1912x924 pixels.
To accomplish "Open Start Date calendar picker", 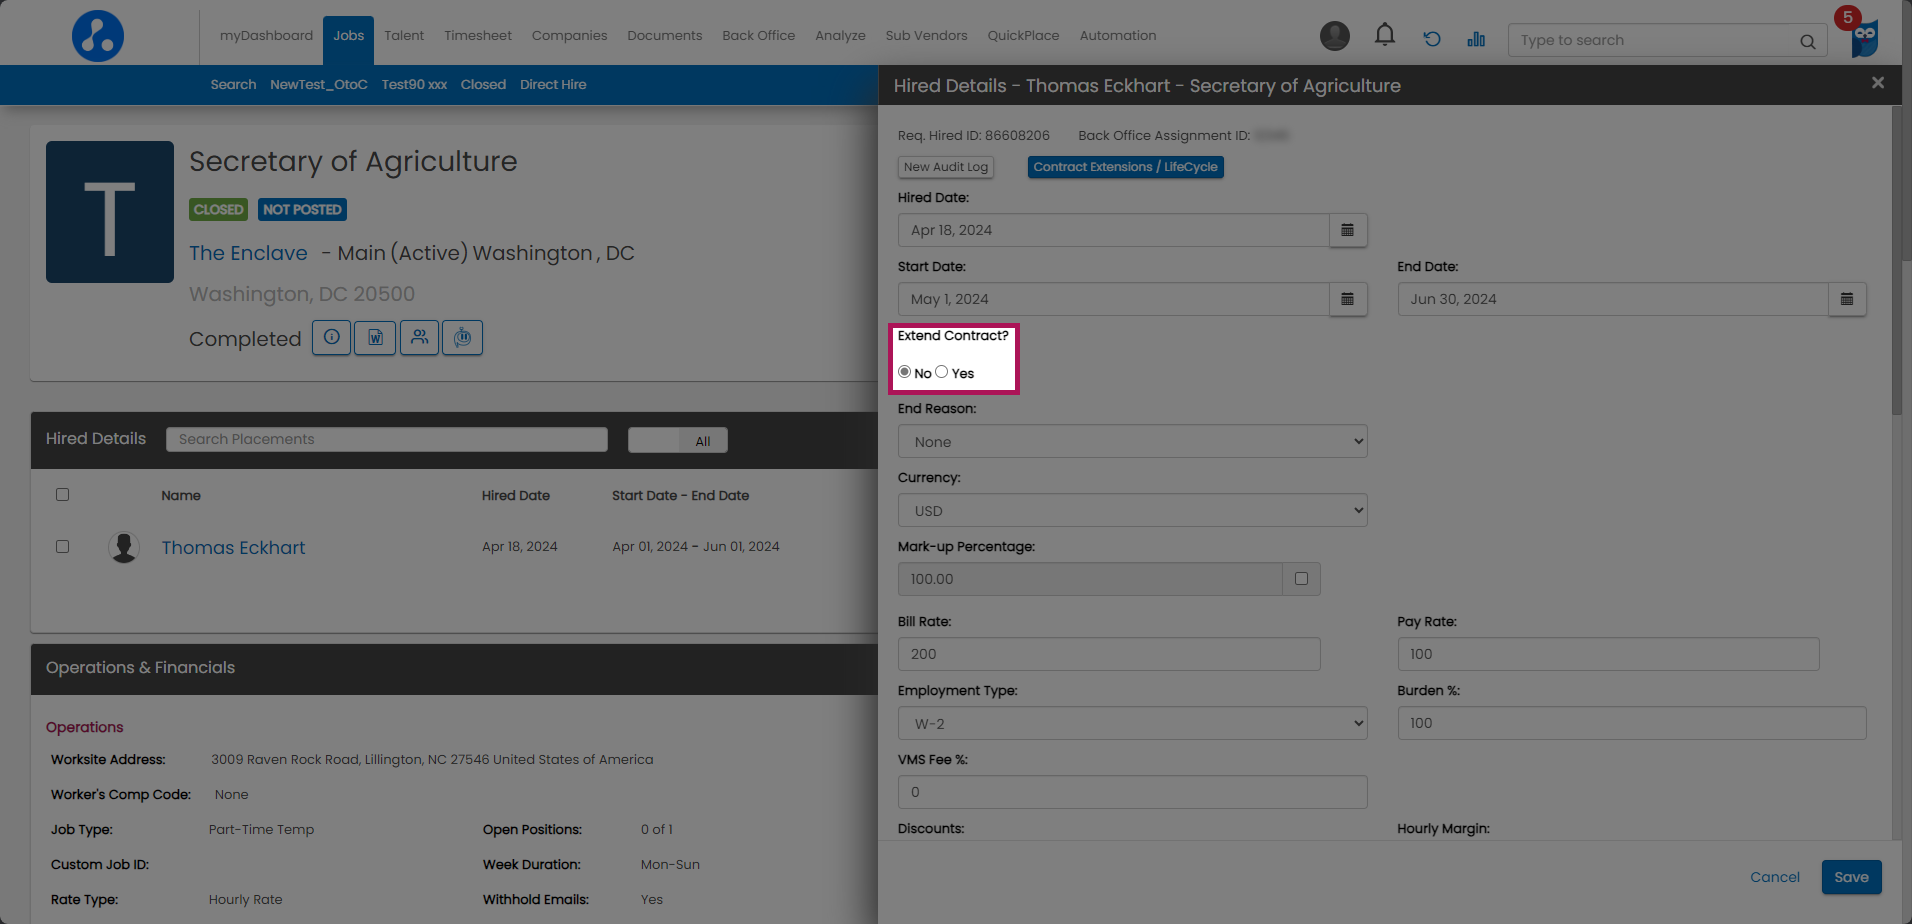I will (1347, 299).
